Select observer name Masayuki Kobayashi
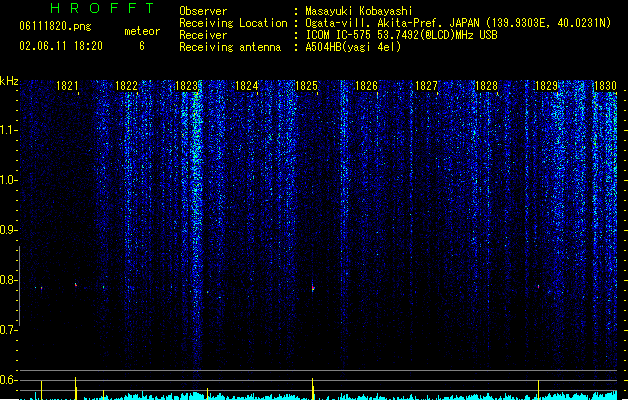Screen dimensions: 629x400 (359, 11)
